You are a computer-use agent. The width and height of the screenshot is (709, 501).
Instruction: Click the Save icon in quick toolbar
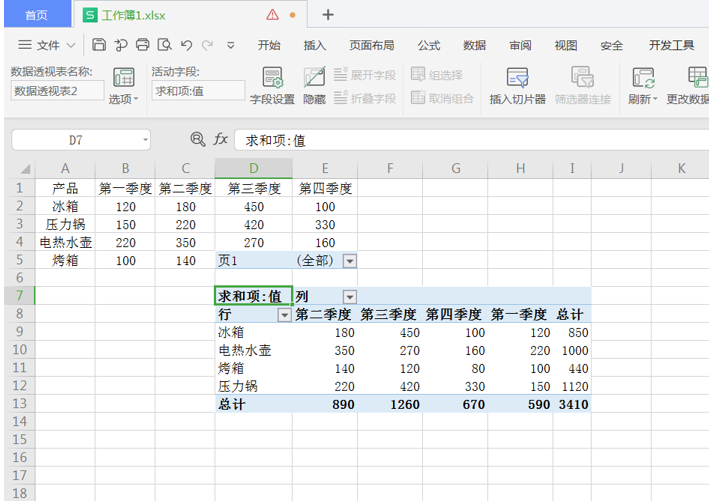click(x=99, y=45)
